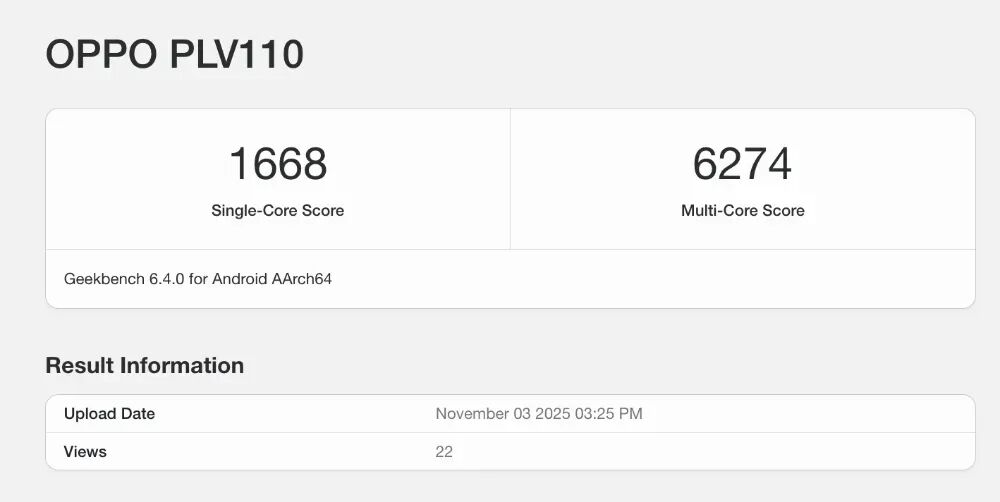Click the multi-core score value 6274
The height and width of the screenshot is (502, 1000).
[742, 164]
